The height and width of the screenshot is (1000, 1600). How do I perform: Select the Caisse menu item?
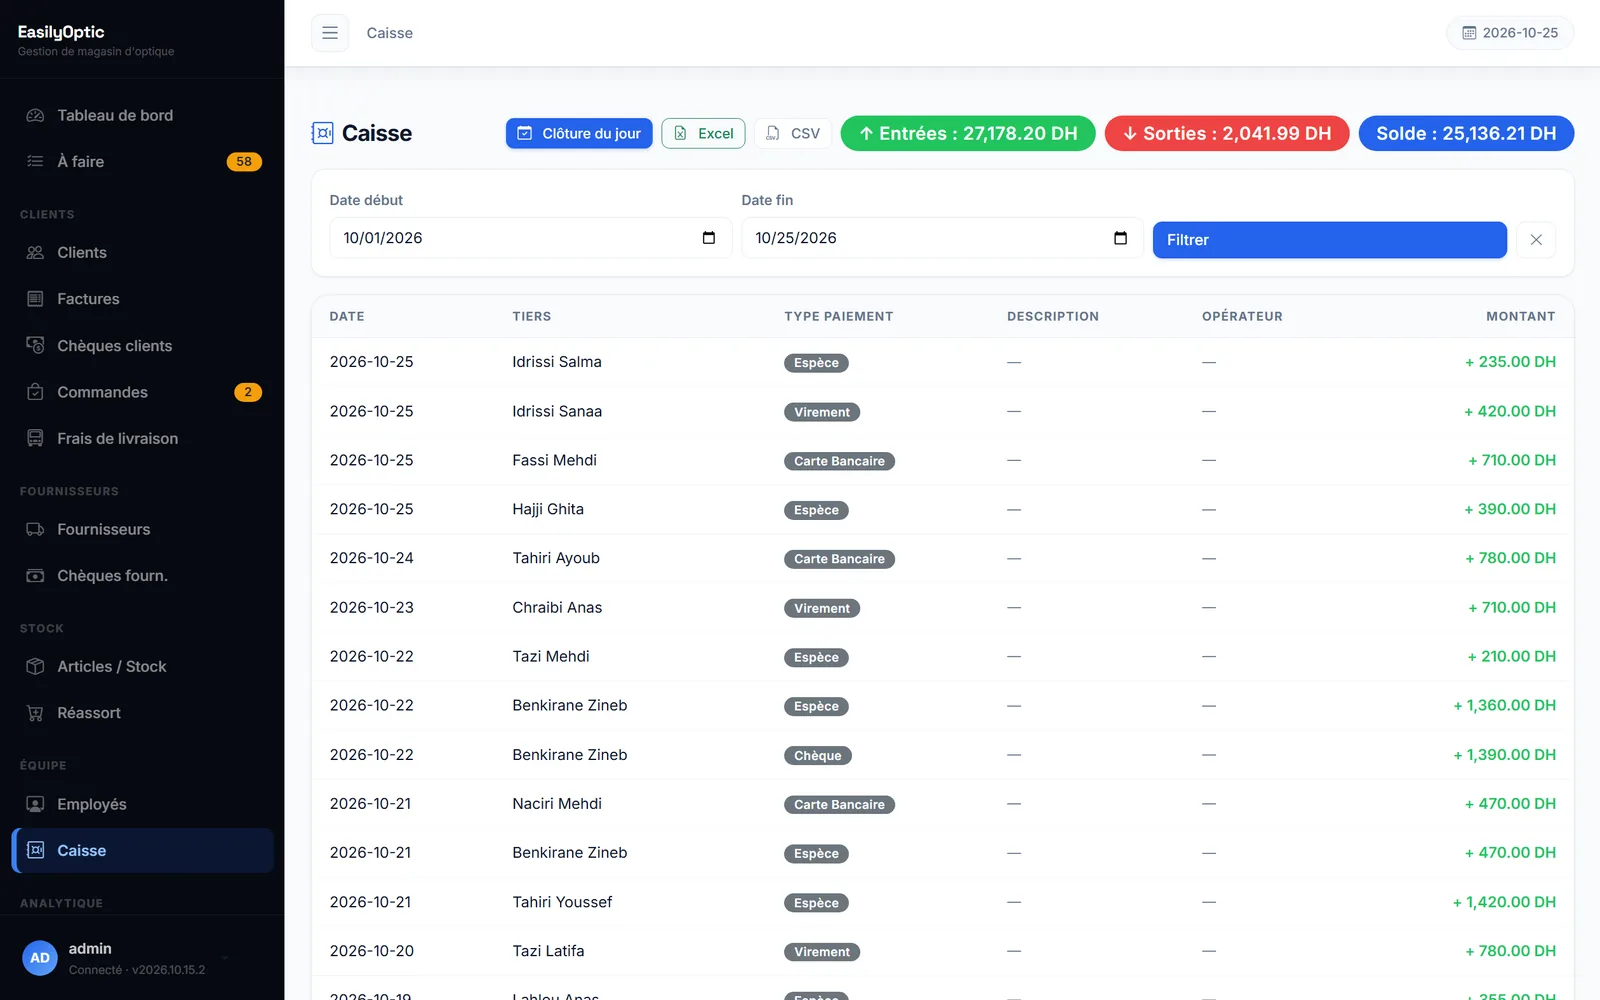click(142, 850)
